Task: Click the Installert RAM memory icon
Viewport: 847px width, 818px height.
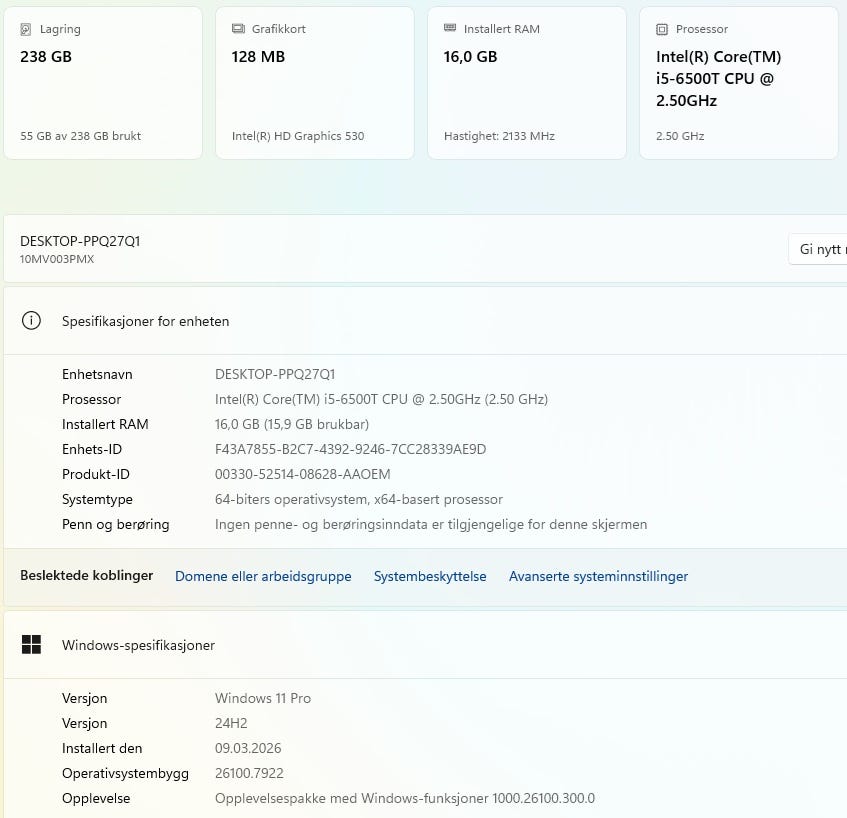Action: click(450, 30)
